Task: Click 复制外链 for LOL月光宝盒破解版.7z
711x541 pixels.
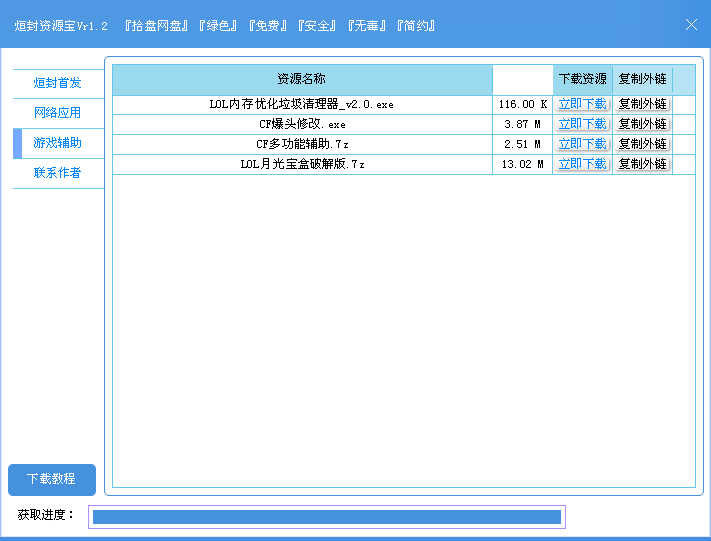Action: 642,164
